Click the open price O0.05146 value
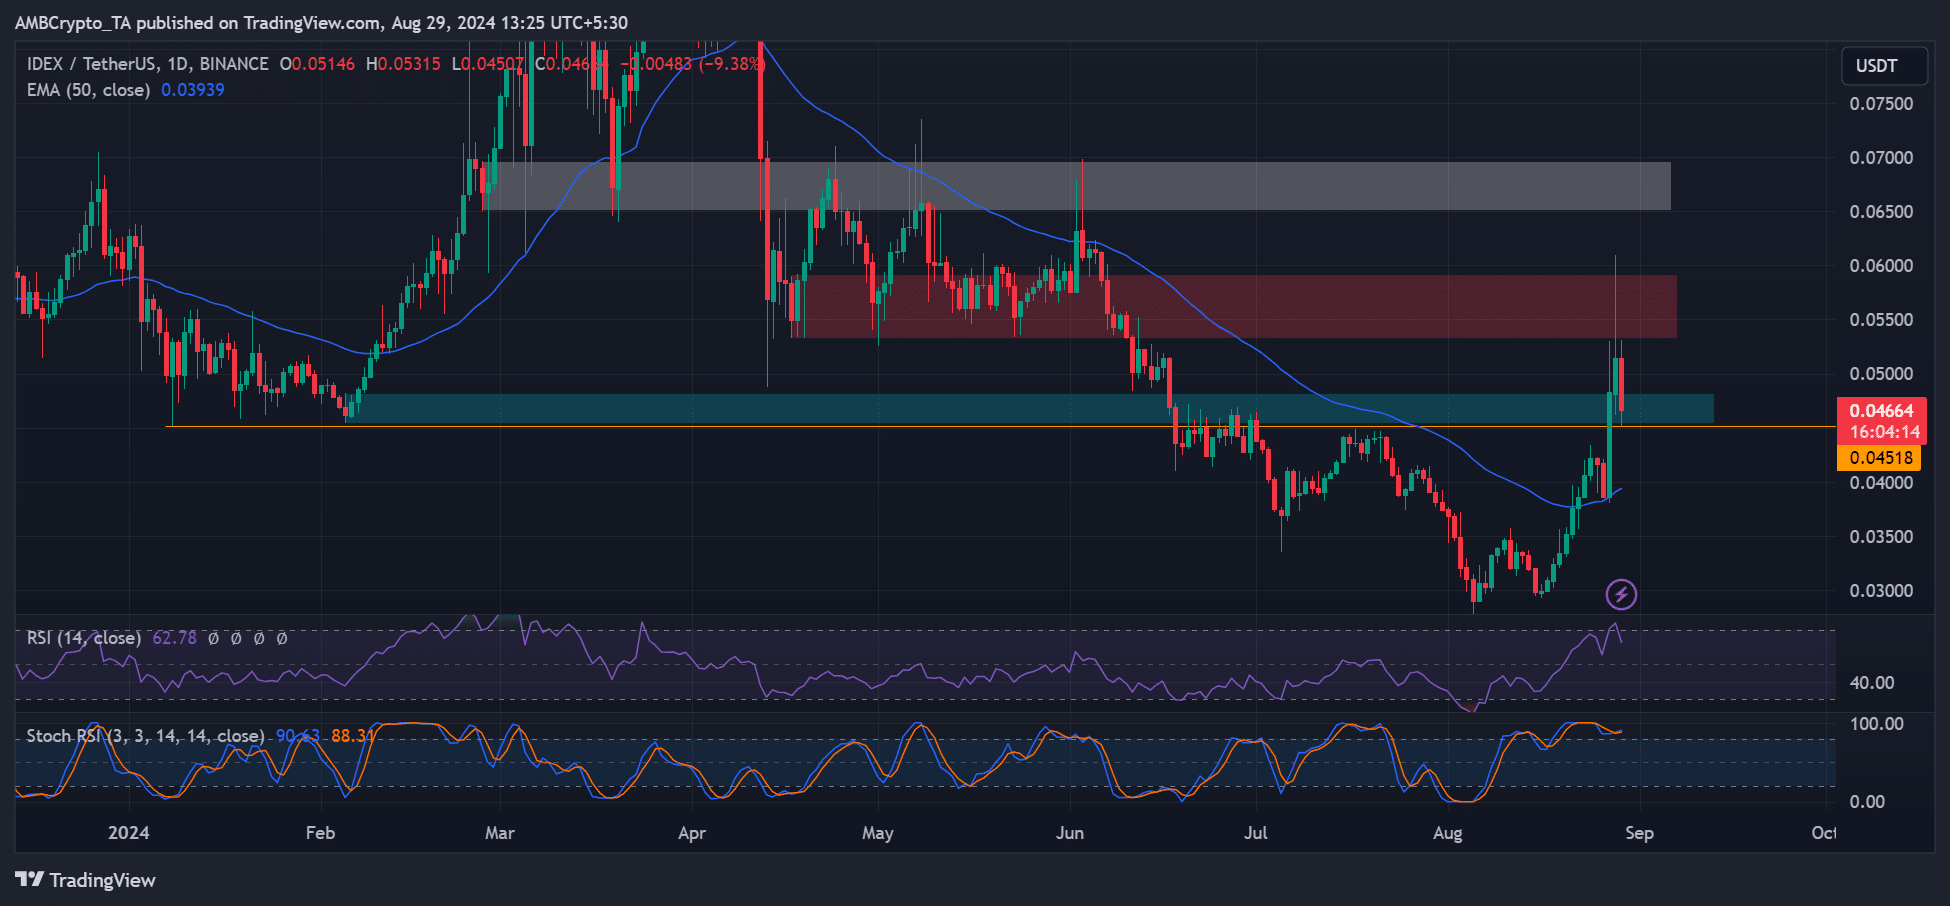The width and height of the screenshot is (1950, 906). (x=317, y=64)
